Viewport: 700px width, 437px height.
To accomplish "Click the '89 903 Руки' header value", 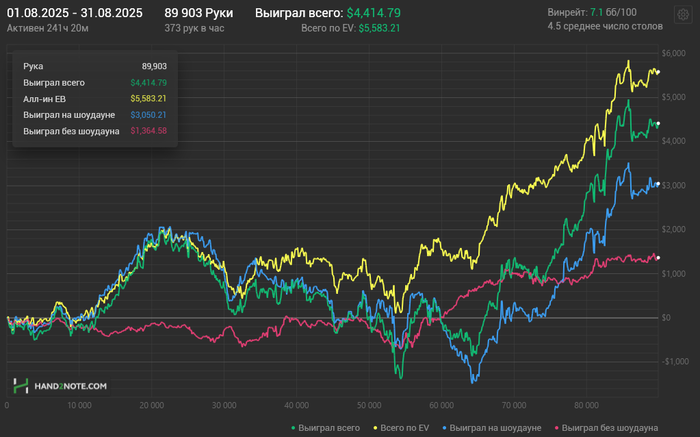I will tap(199, 13).
